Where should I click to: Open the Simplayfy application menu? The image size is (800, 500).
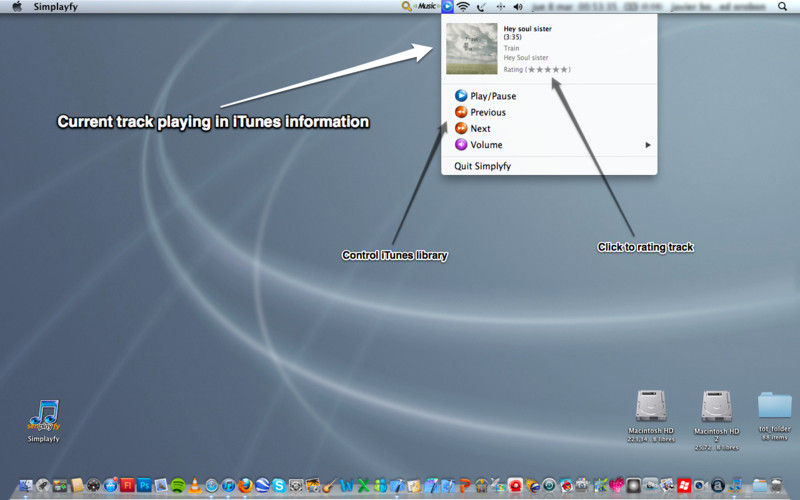56,7
